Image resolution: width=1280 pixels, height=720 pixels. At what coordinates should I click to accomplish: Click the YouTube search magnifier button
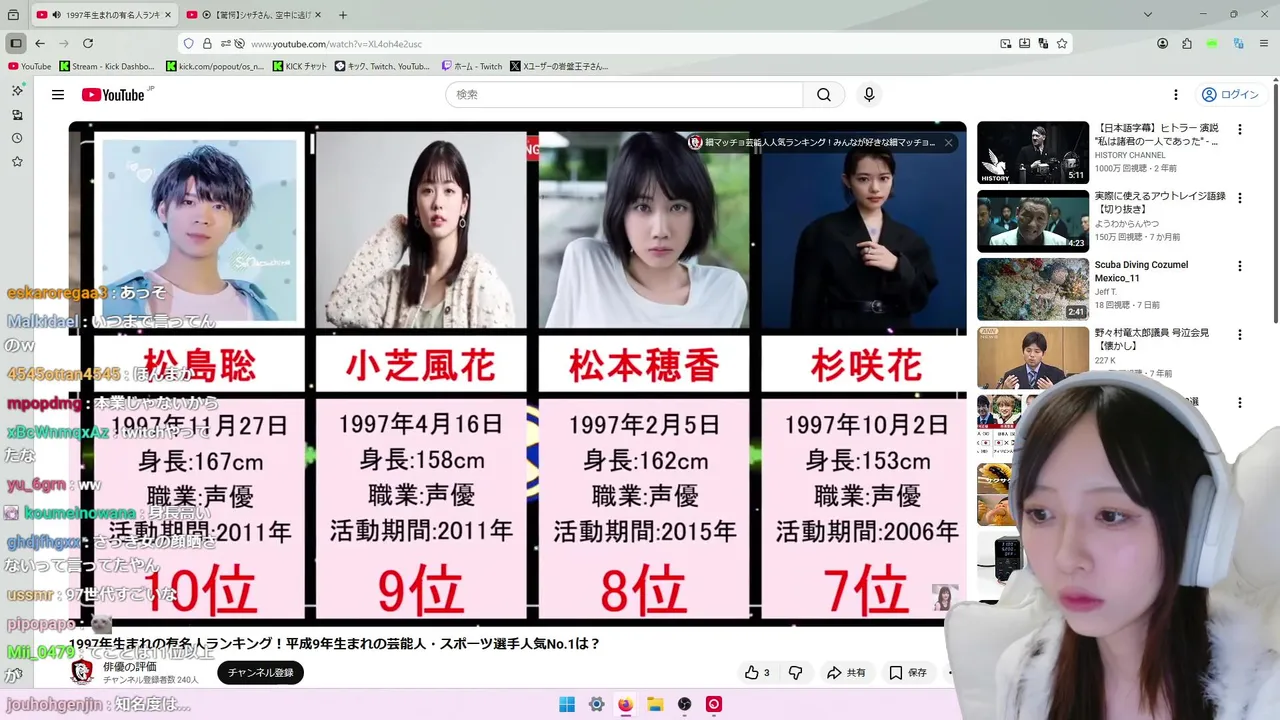pyautogui.click(x=824, y=95)
